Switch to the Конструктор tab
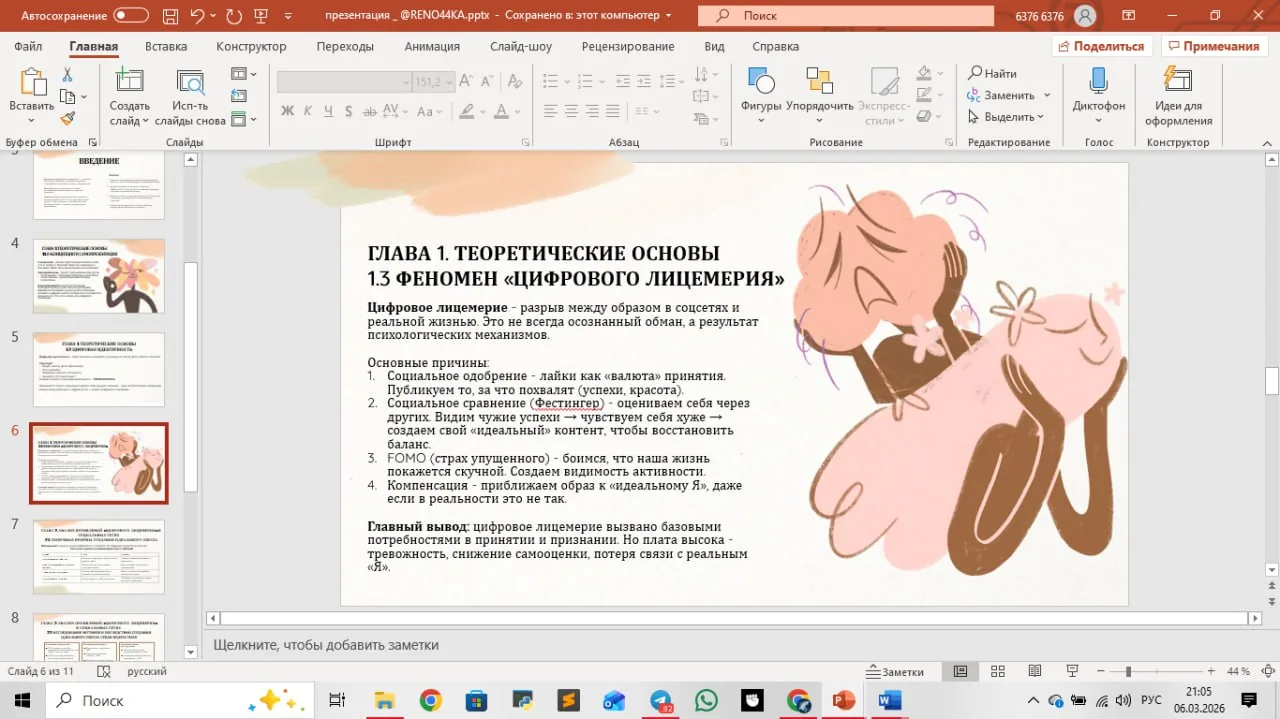 click(x=251, y=46)
